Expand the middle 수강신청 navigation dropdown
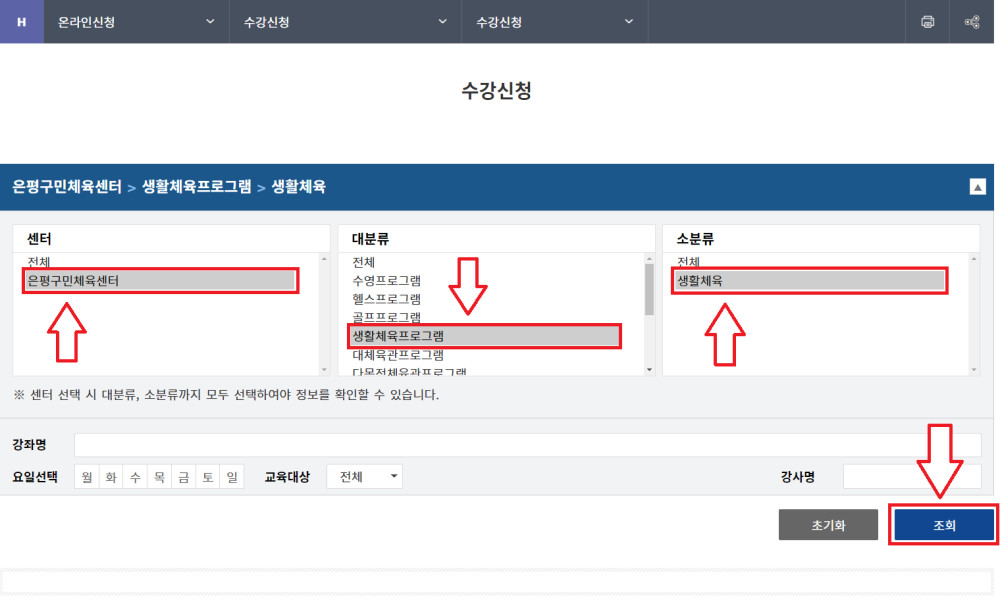 (345, 21)
